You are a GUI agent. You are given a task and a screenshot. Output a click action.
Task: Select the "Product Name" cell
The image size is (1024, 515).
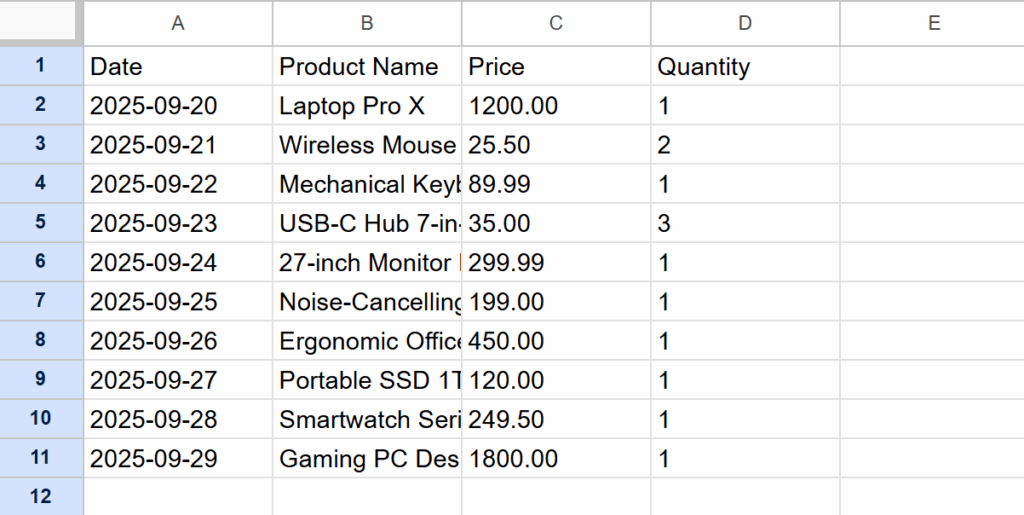[367, 67]
